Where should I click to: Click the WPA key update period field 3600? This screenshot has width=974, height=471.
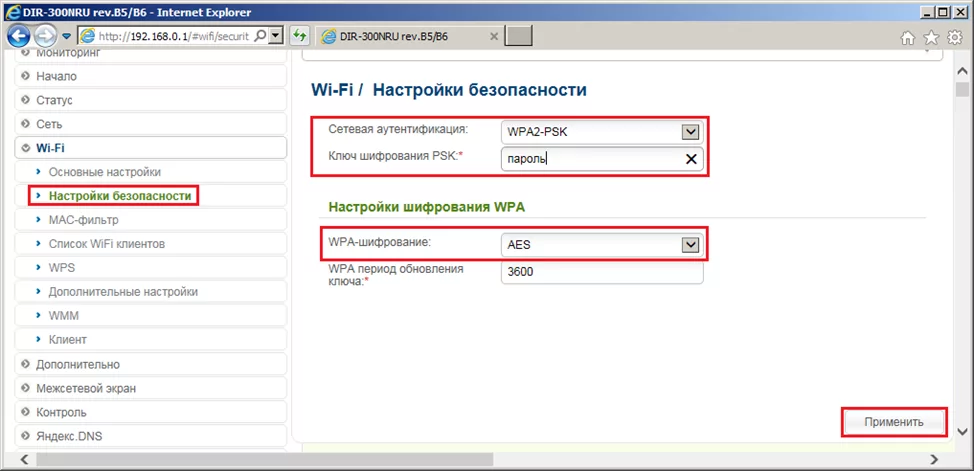(602, 272)
